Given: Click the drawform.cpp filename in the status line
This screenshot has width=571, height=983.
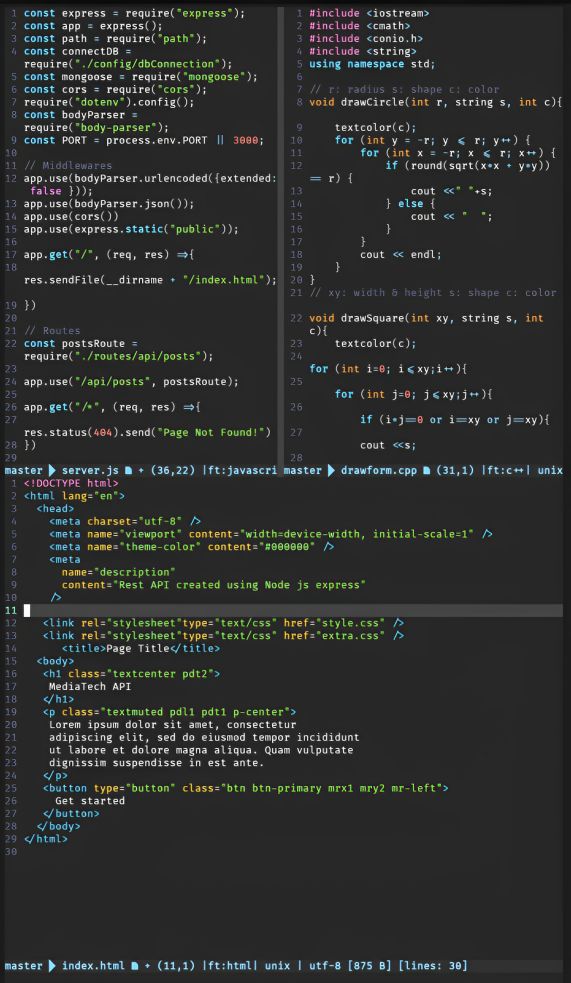Looking at the screenshot, I should 379,470.
